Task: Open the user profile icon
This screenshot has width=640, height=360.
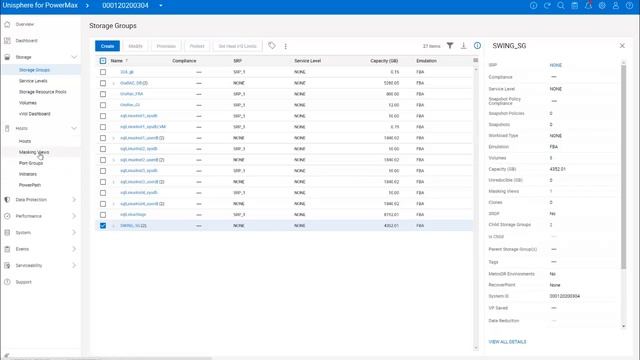Action: (x=616, y=5)
